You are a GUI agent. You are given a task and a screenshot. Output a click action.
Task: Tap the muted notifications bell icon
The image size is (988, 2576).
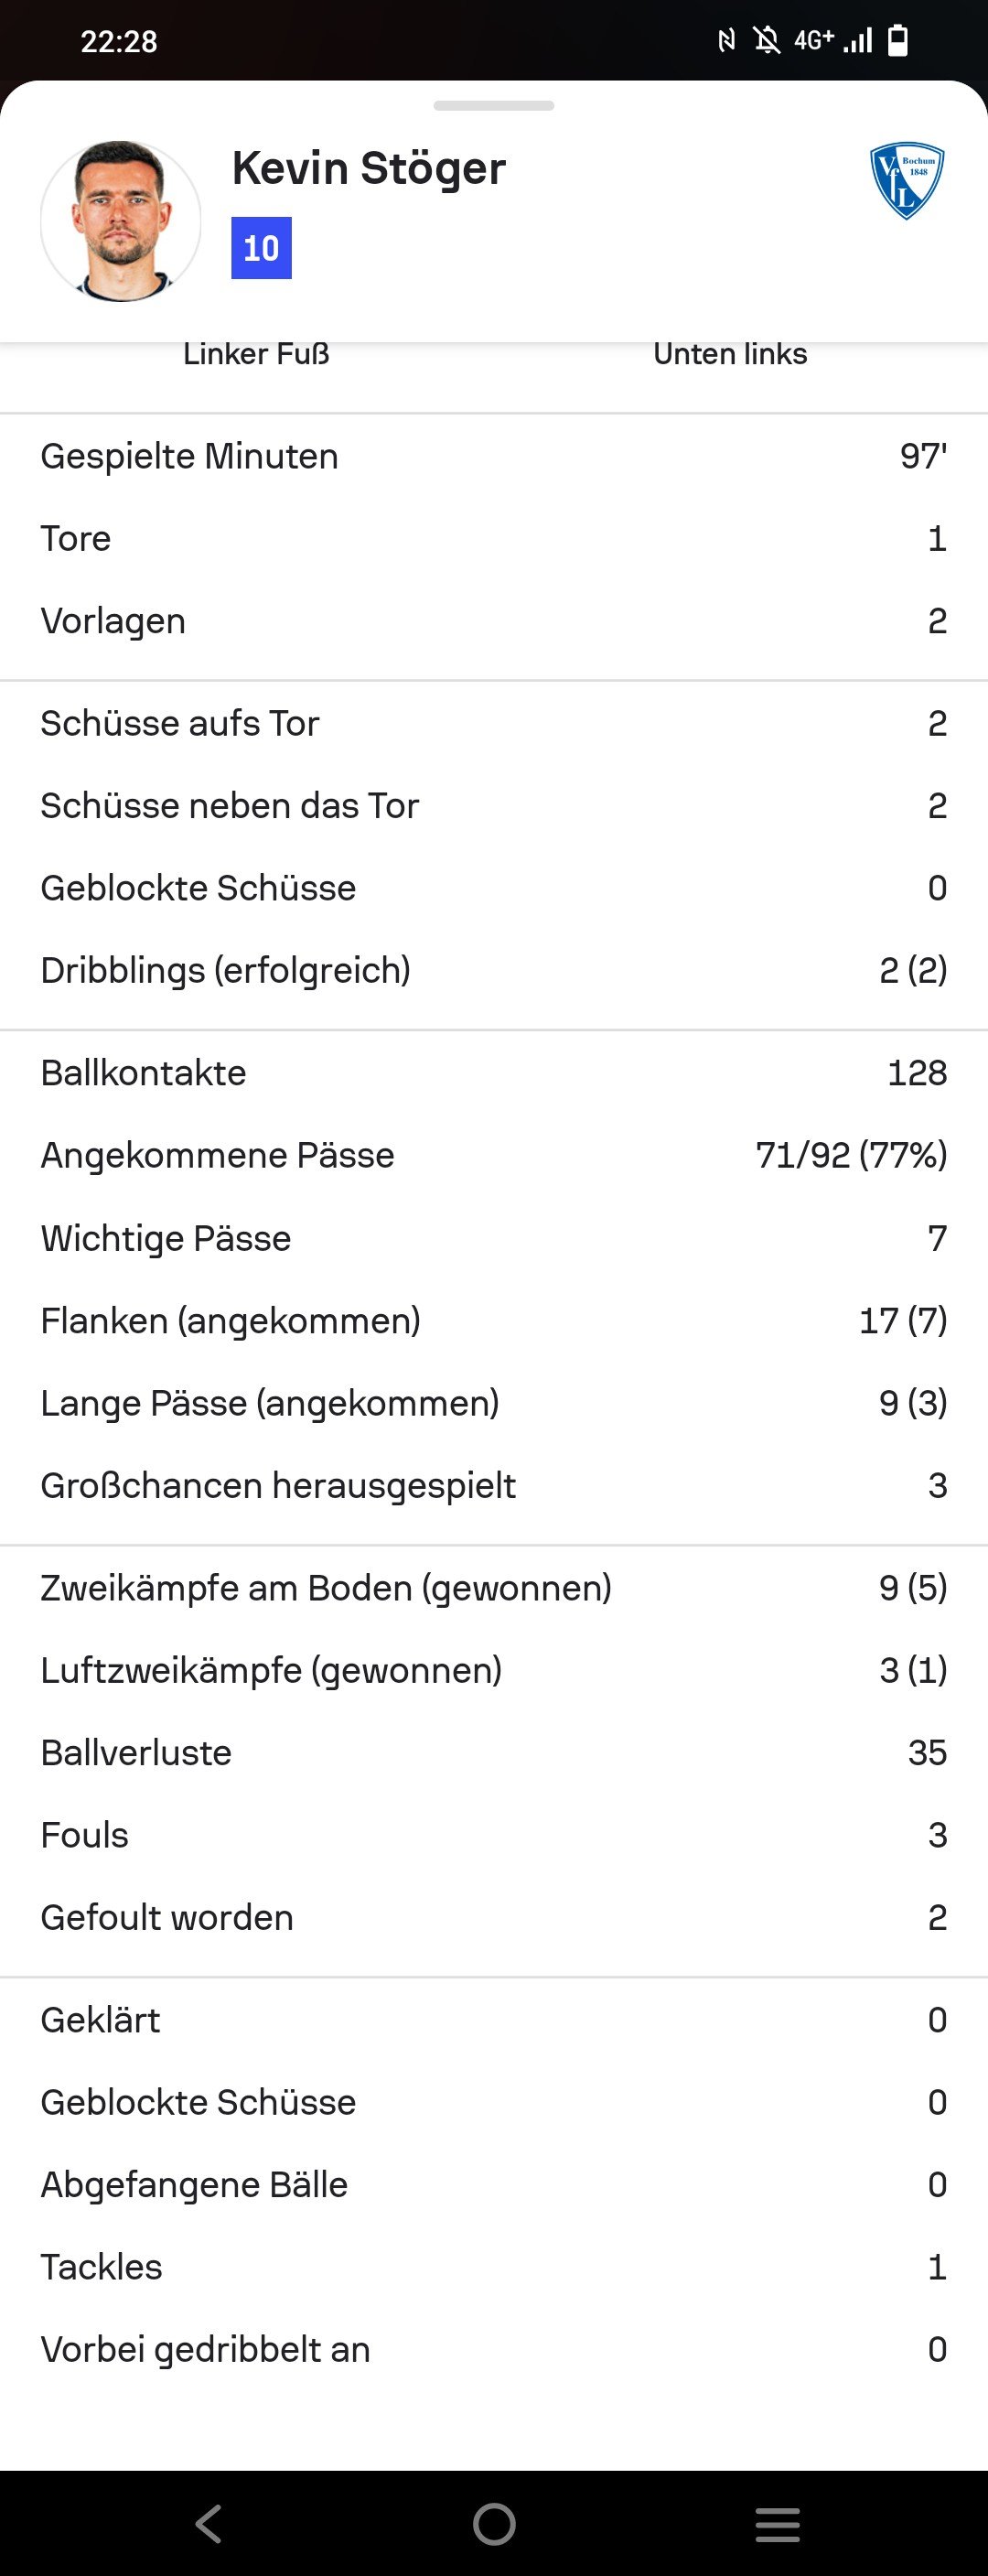click(x=767, y=40)
